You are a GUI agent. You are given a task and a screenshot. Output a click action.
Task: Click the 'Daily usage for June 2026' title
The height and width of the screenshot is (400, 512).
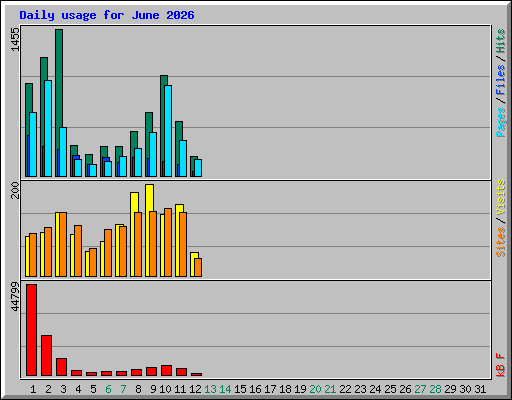107,15
